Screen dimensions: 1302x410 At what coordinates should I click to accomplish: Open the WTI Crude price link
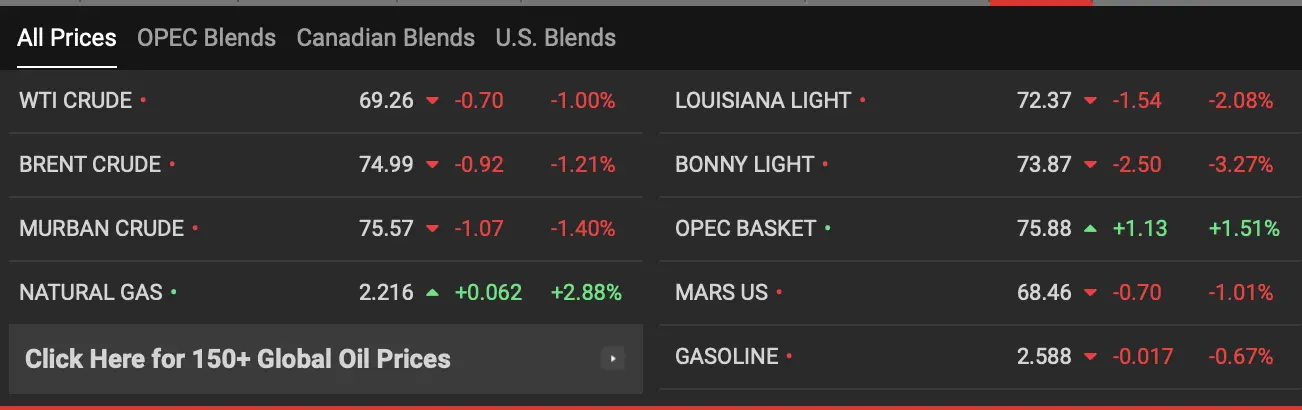[75, 100]
